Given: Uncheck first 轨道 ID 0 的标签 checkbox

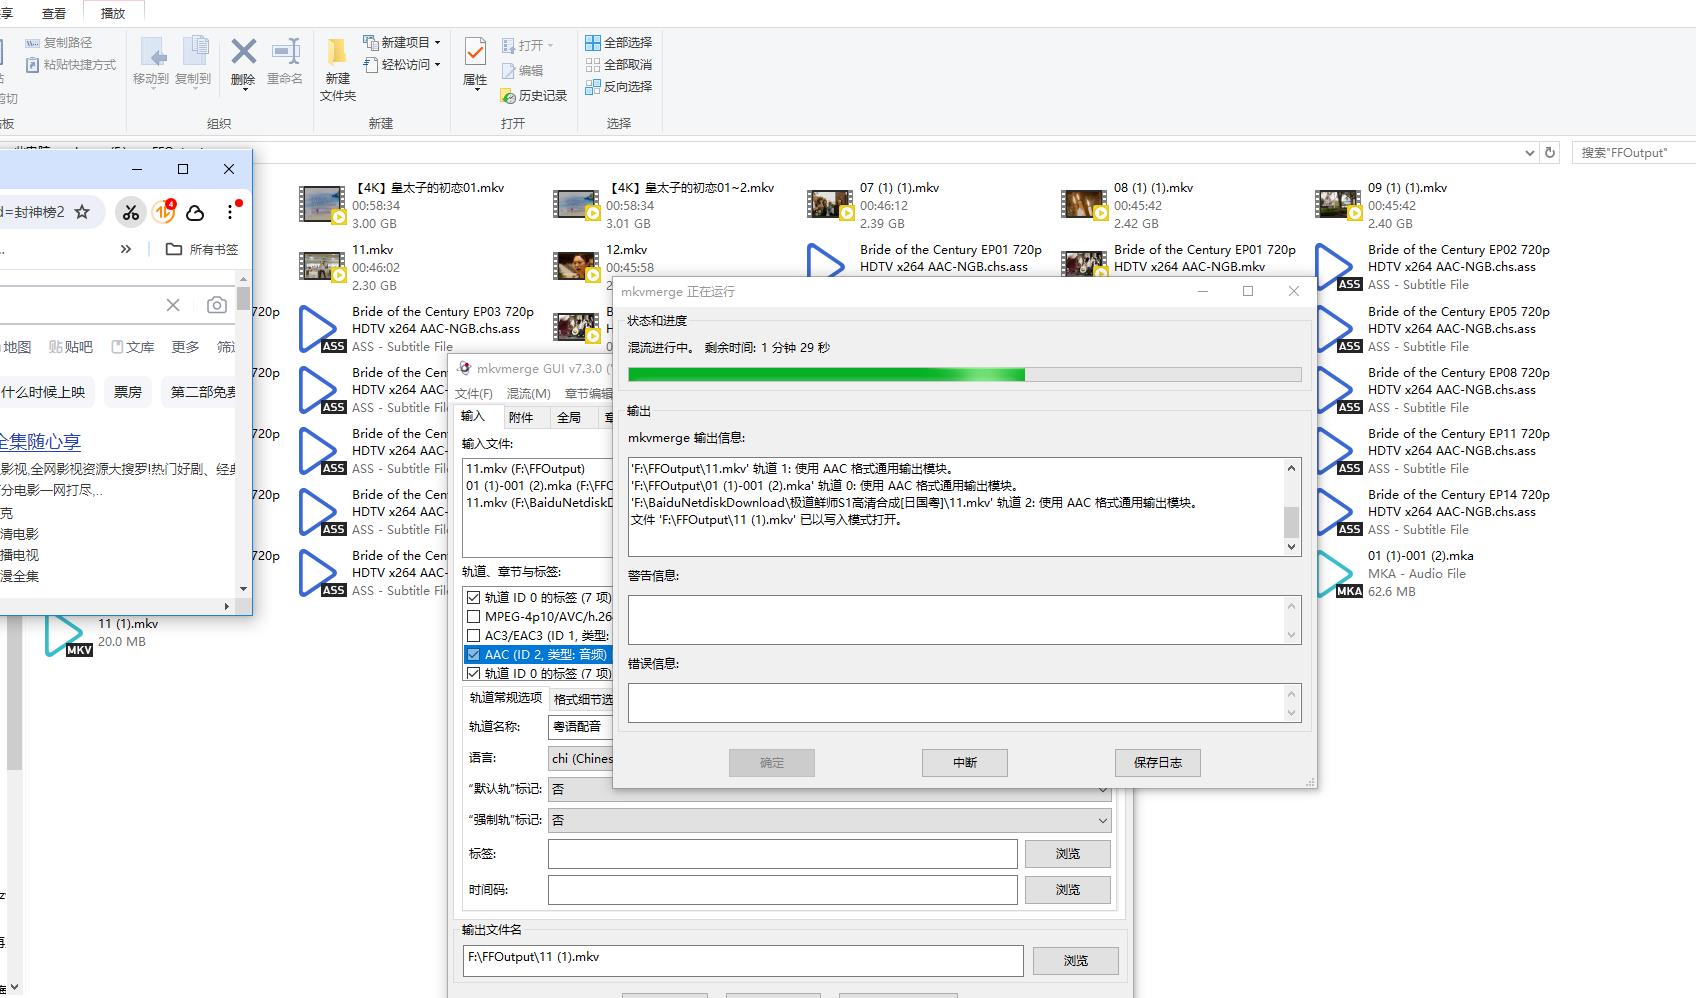Looking at the screenshot, I should click(x=474, y=598).
